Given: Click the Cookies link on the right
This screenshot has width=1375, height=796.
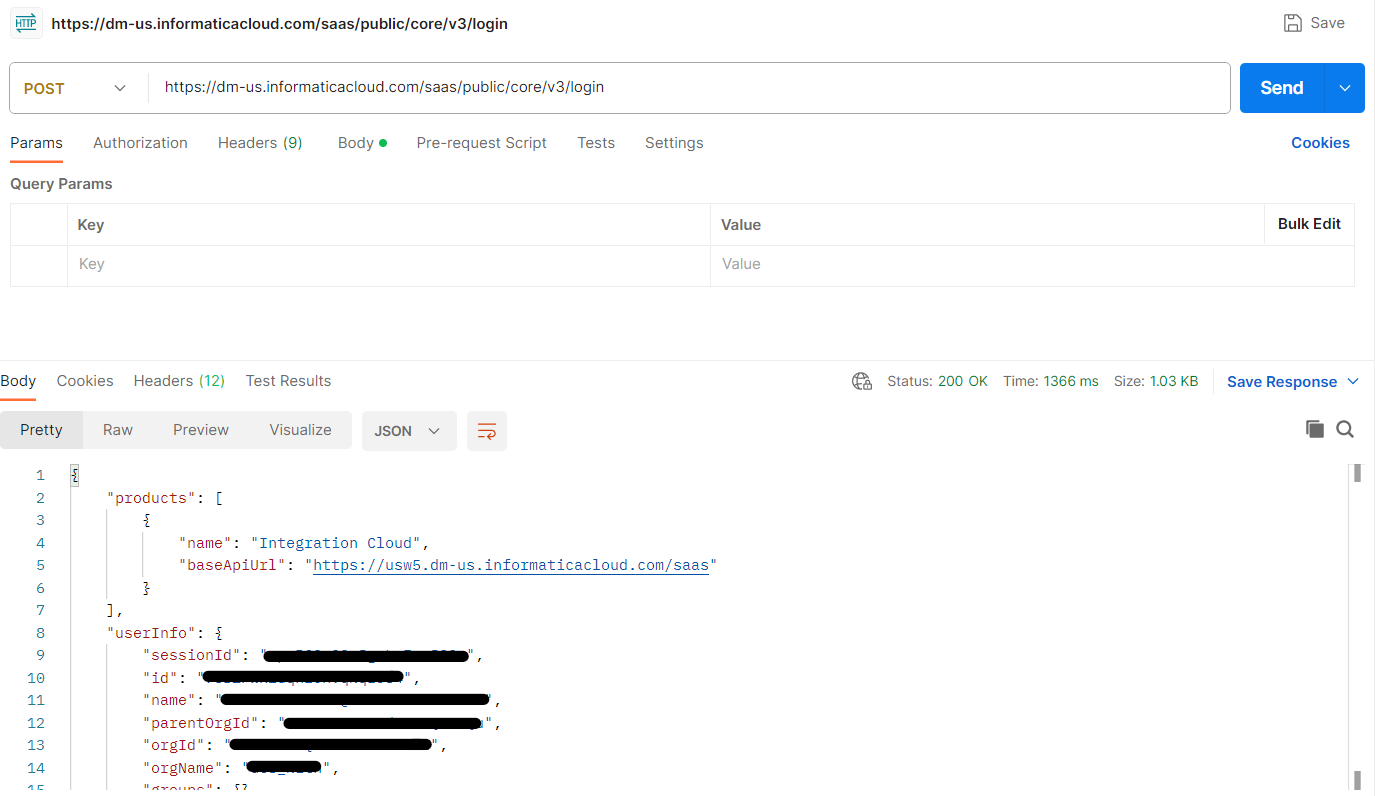Looking at the screenshot, I should click(x=1320, y=143).
